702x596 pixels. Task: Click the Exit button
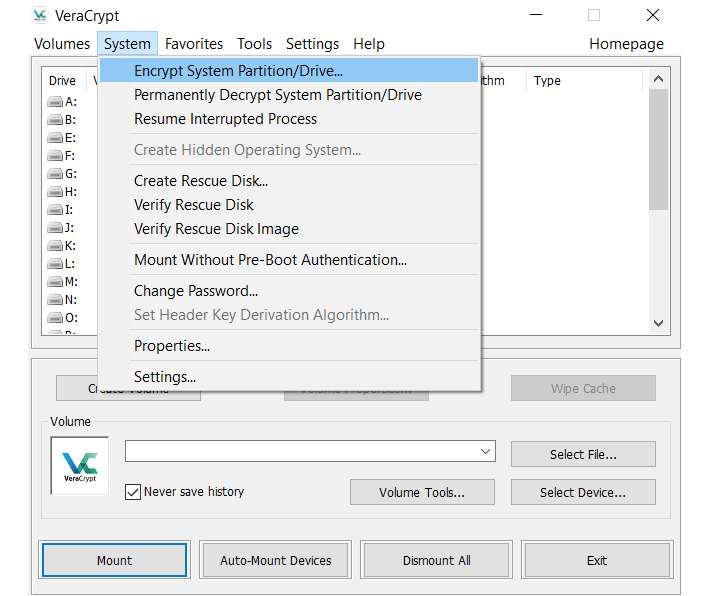coord(597,560)
